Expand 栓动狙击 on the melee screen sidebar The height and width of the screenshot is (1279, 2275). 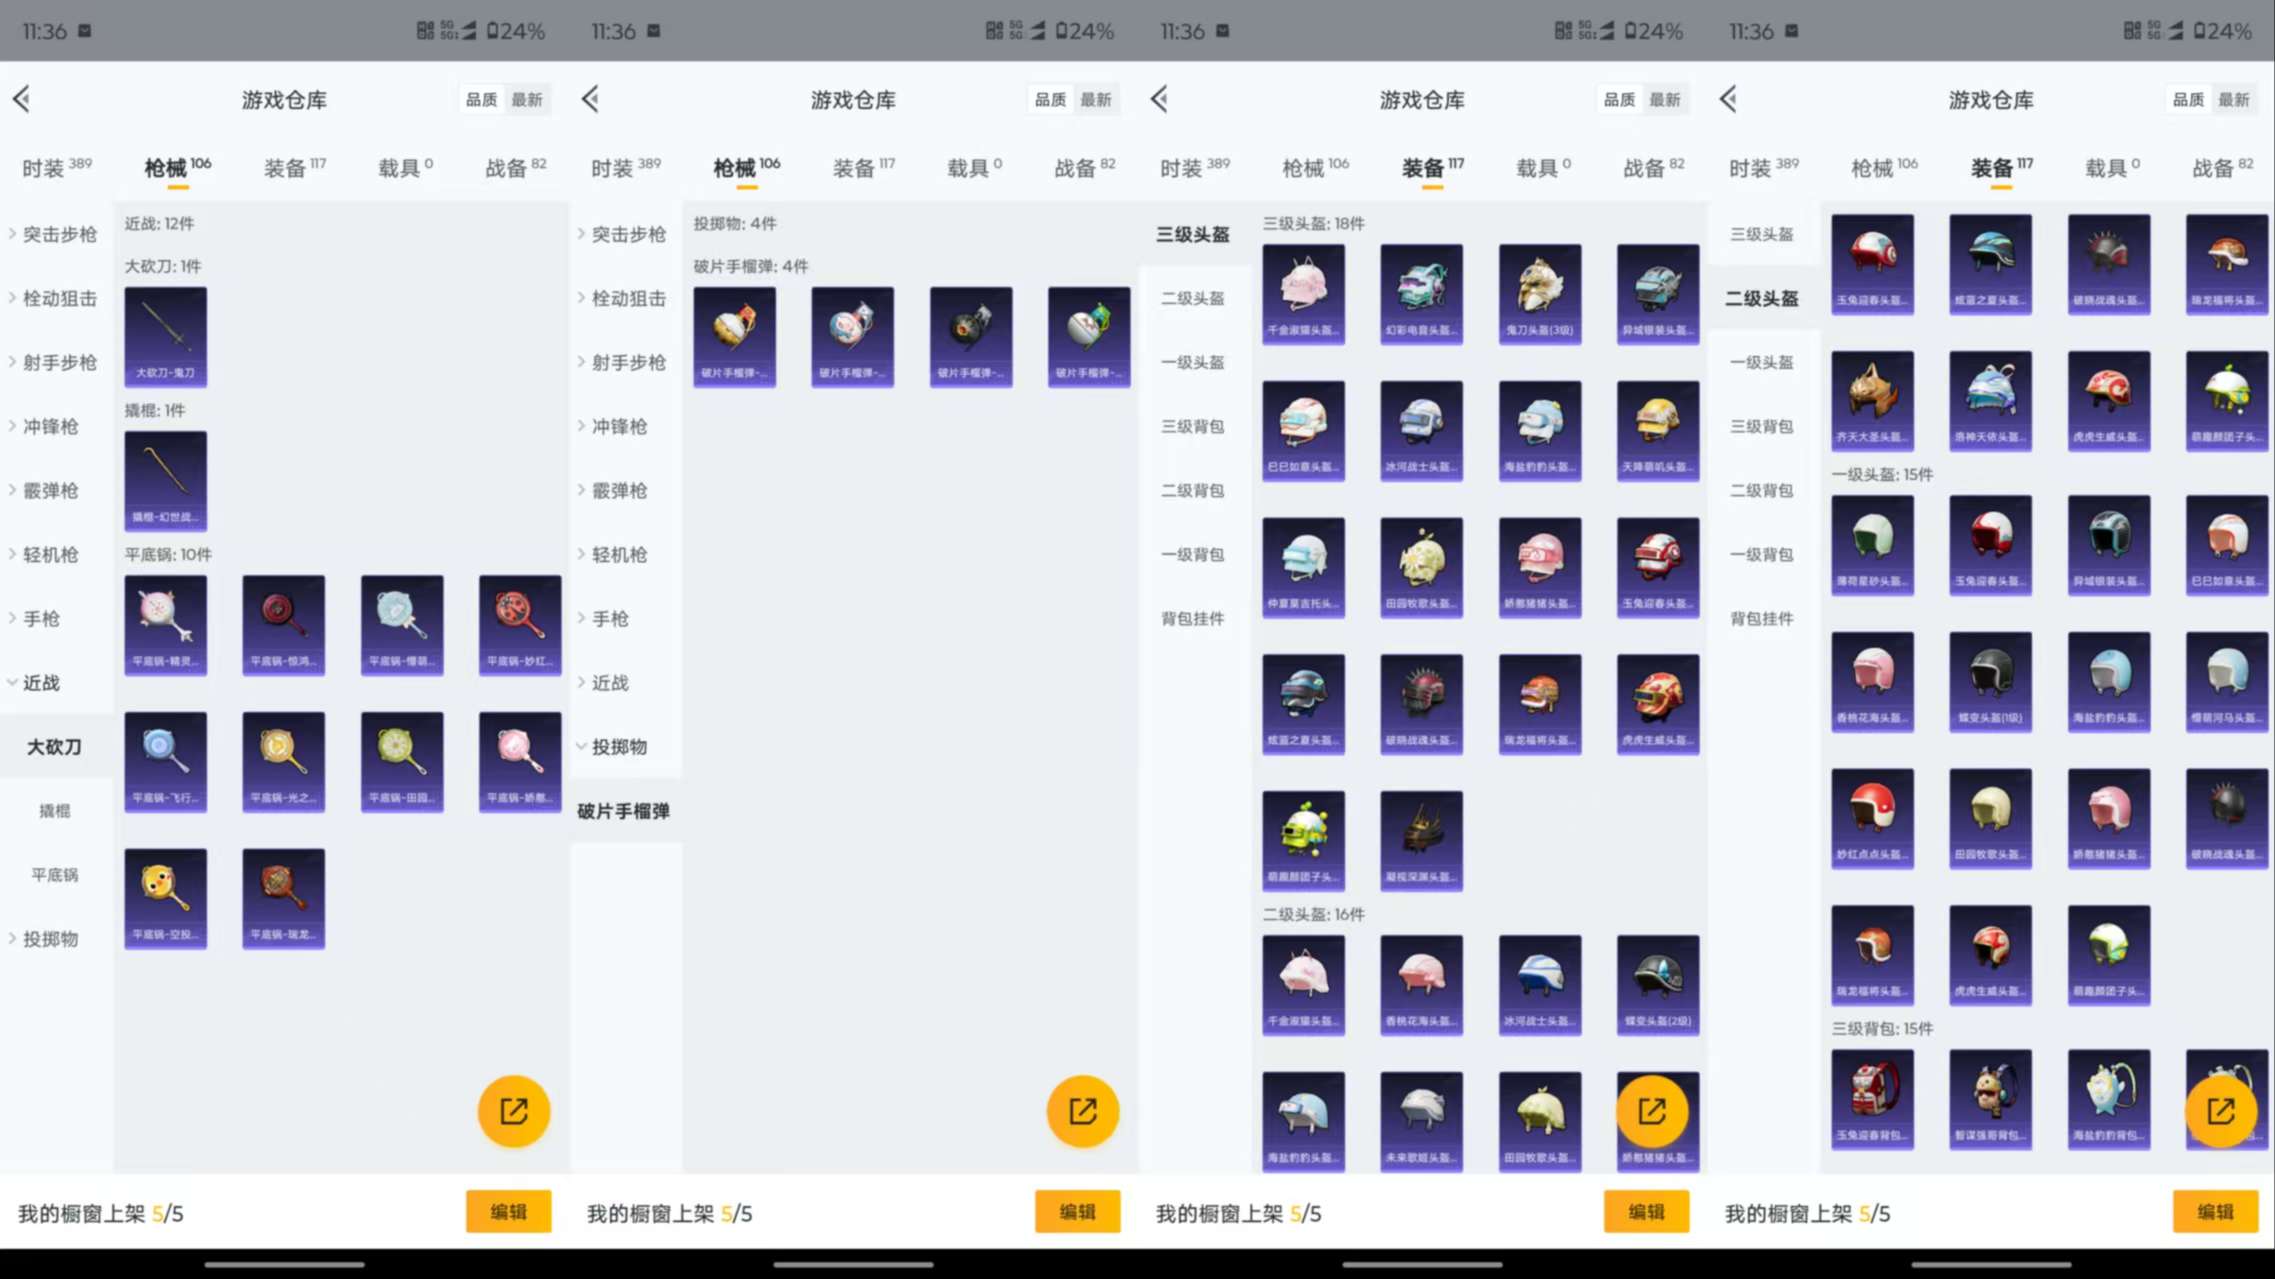(55, 298)
